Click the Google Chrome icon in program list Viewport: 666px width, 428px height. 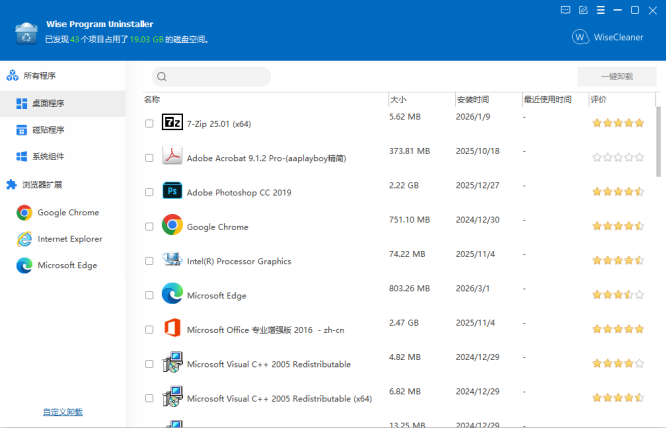click(x=172, y=225)
